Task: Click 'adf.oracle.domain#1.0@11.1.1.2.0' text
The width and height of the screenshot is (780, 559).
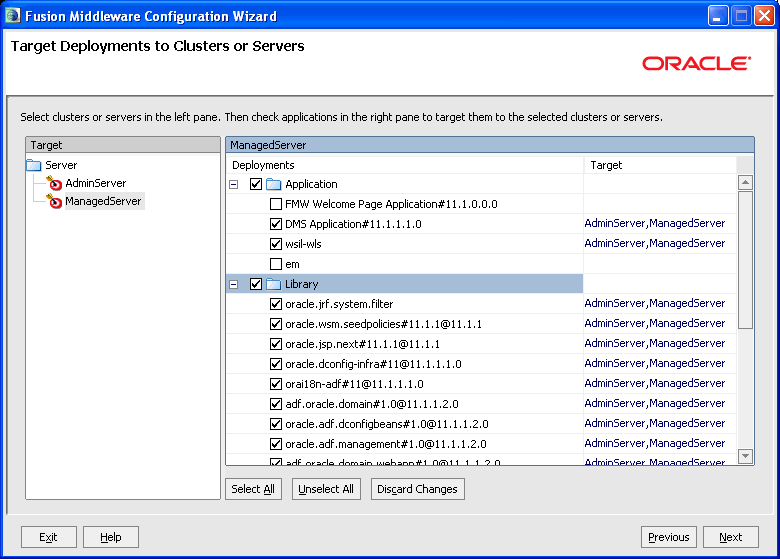Action: tap(372, 404)
